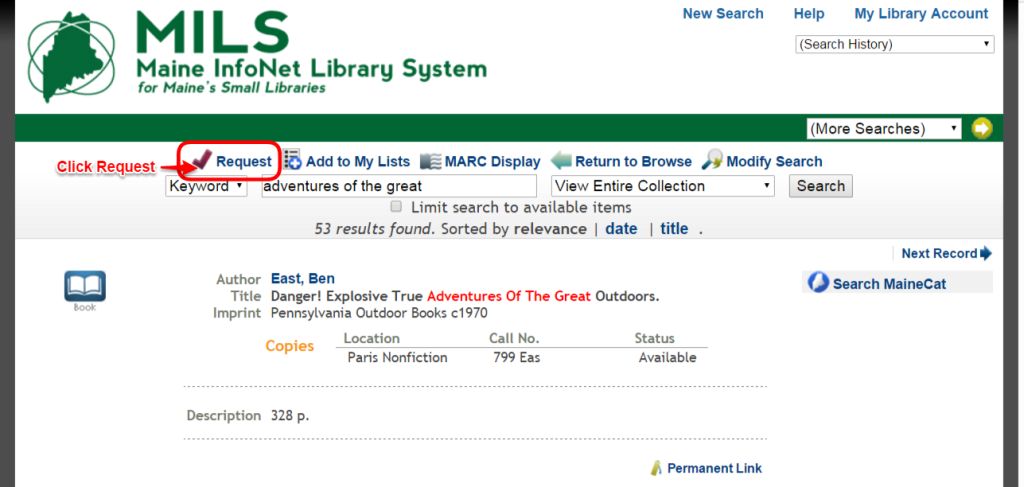The height and width of the screenshot is (487, 1024).
Task: Click the Search button
Action: coord(820,186)
